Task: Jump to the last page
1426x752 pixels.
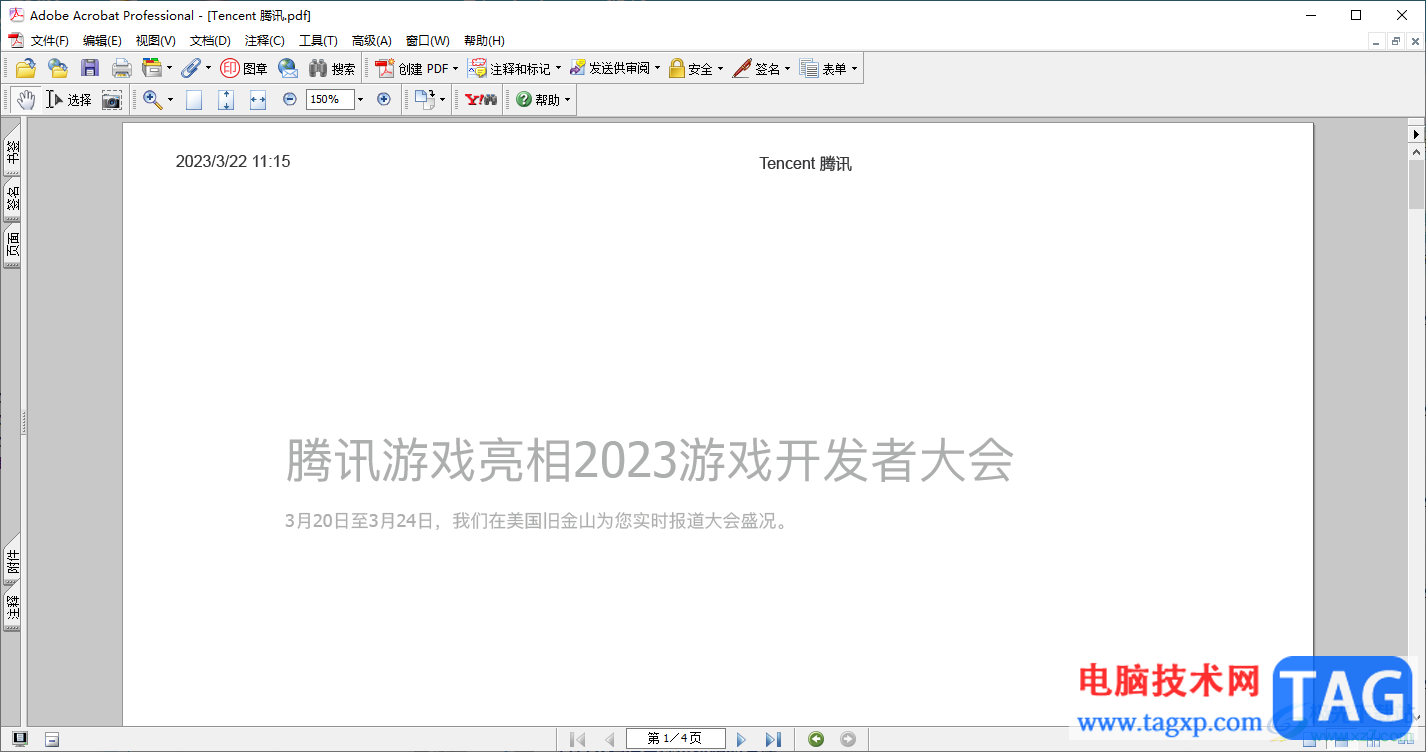Action: click(x=773, y=739)
